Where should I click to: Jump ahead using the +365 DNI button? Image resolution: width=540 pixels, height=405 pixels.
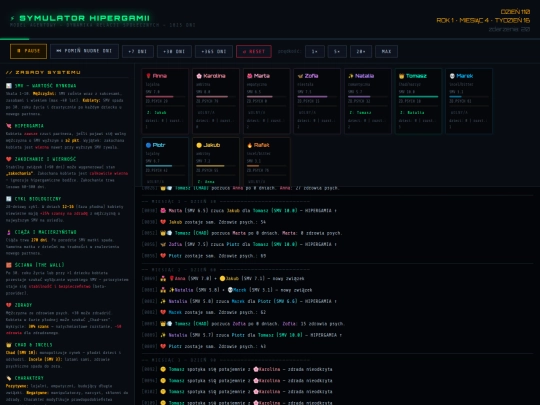pos(214,52)
